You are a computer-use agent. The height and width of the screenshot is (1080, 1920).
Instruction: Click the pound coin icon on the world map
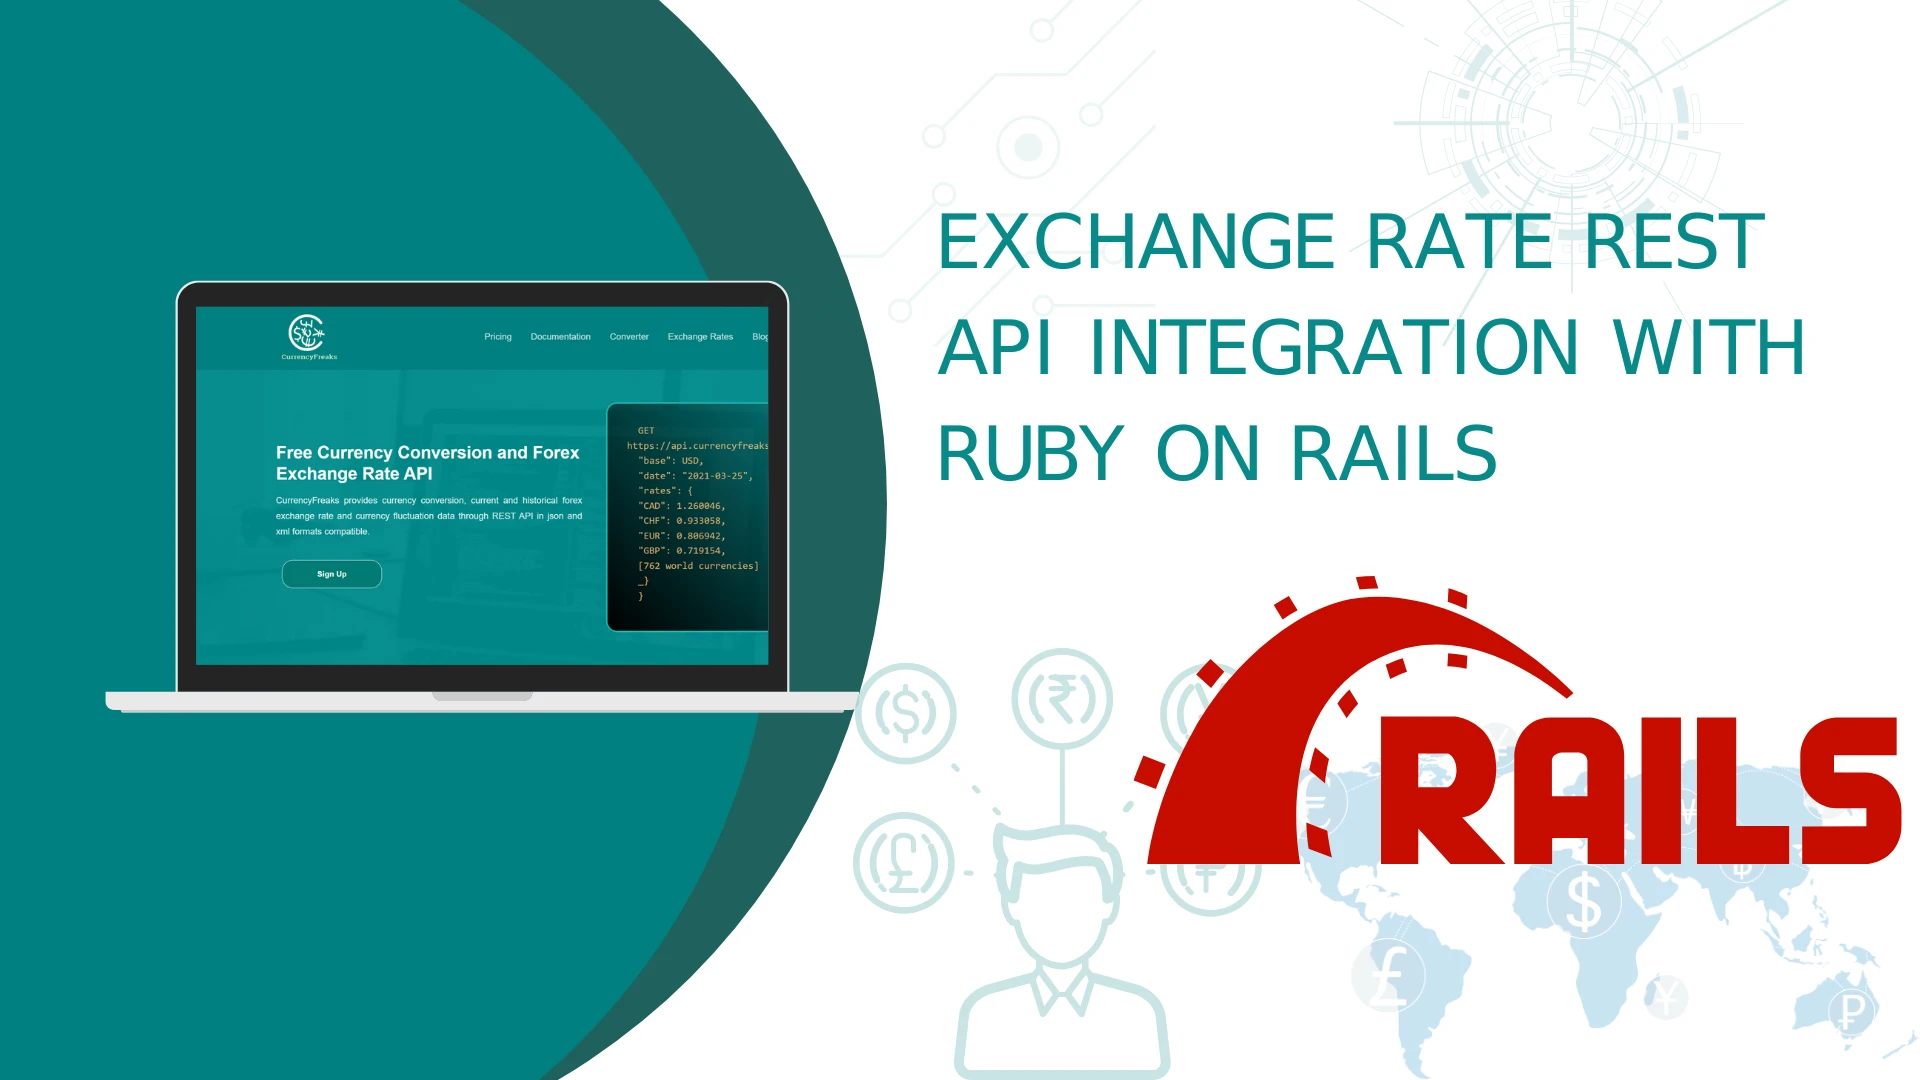coord(1390,977)
